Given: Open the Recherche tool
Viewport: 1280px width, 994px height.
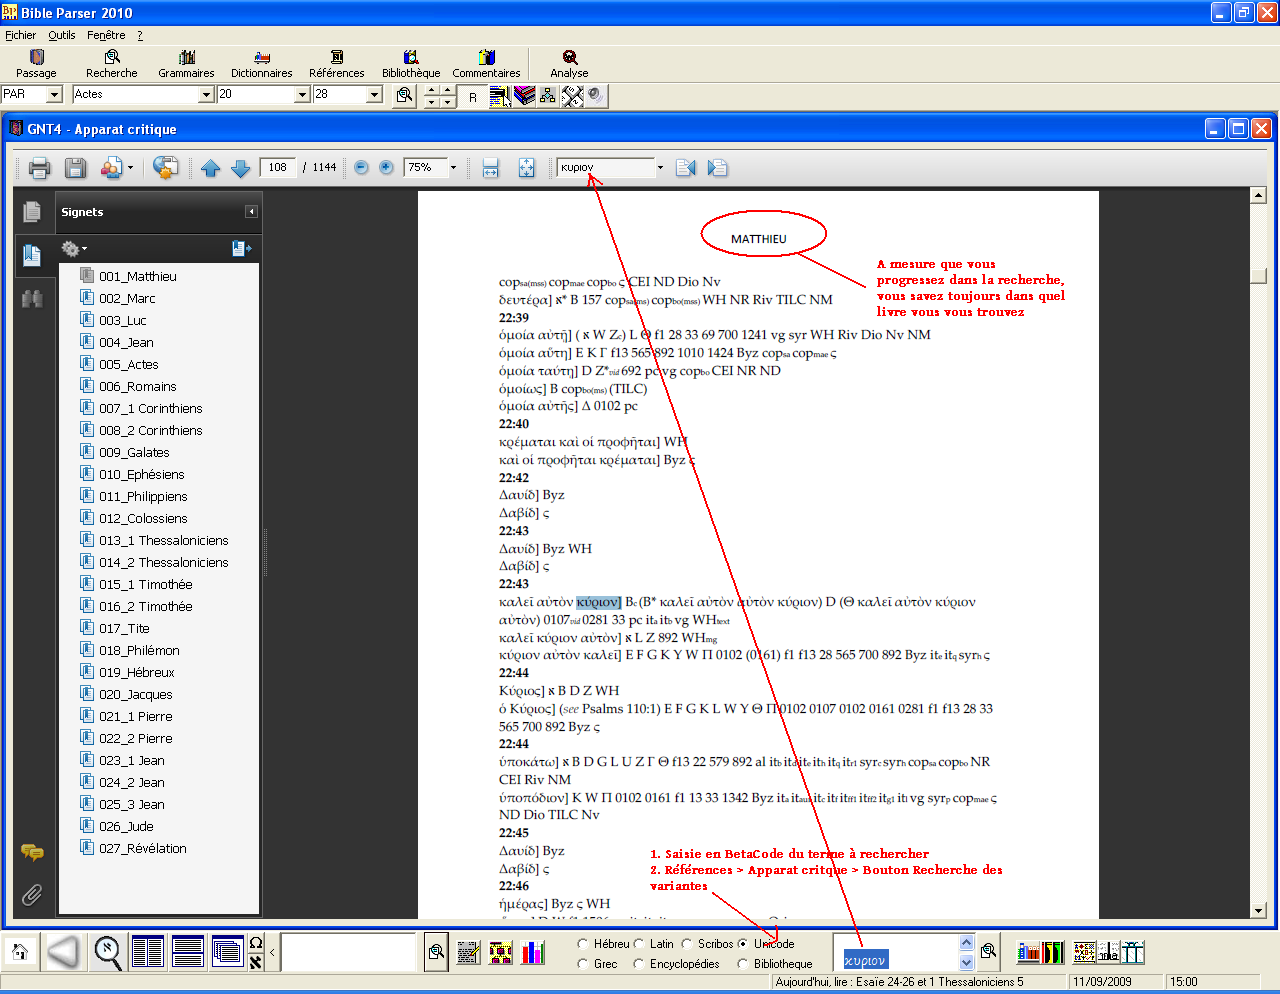Looking at the screenshot, I should click(x=112, y=64).
